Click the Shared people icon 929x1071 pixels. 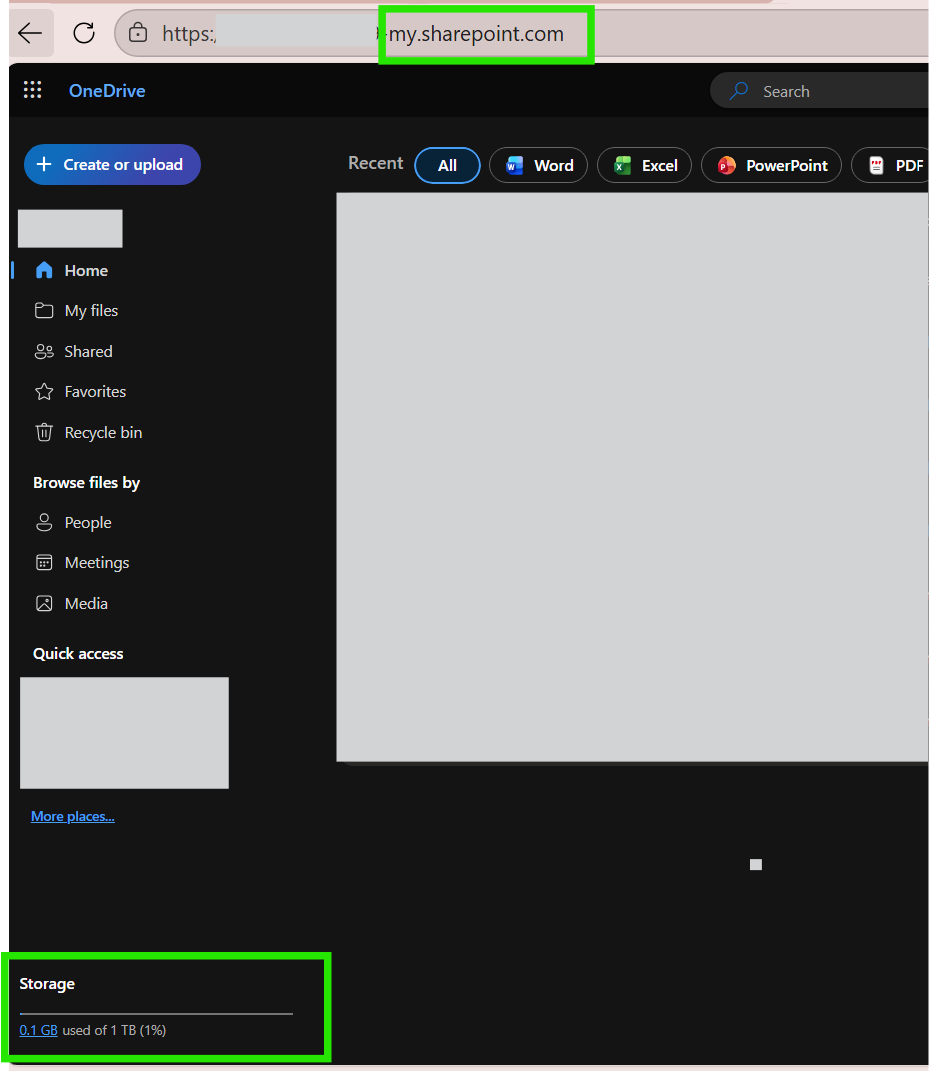[44, 352]
